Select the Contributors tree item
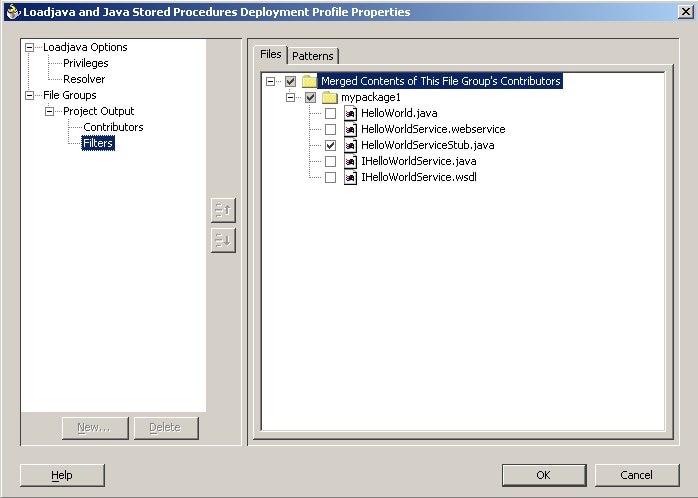This screenshot has width=698, height=498. tap(113, 127)
